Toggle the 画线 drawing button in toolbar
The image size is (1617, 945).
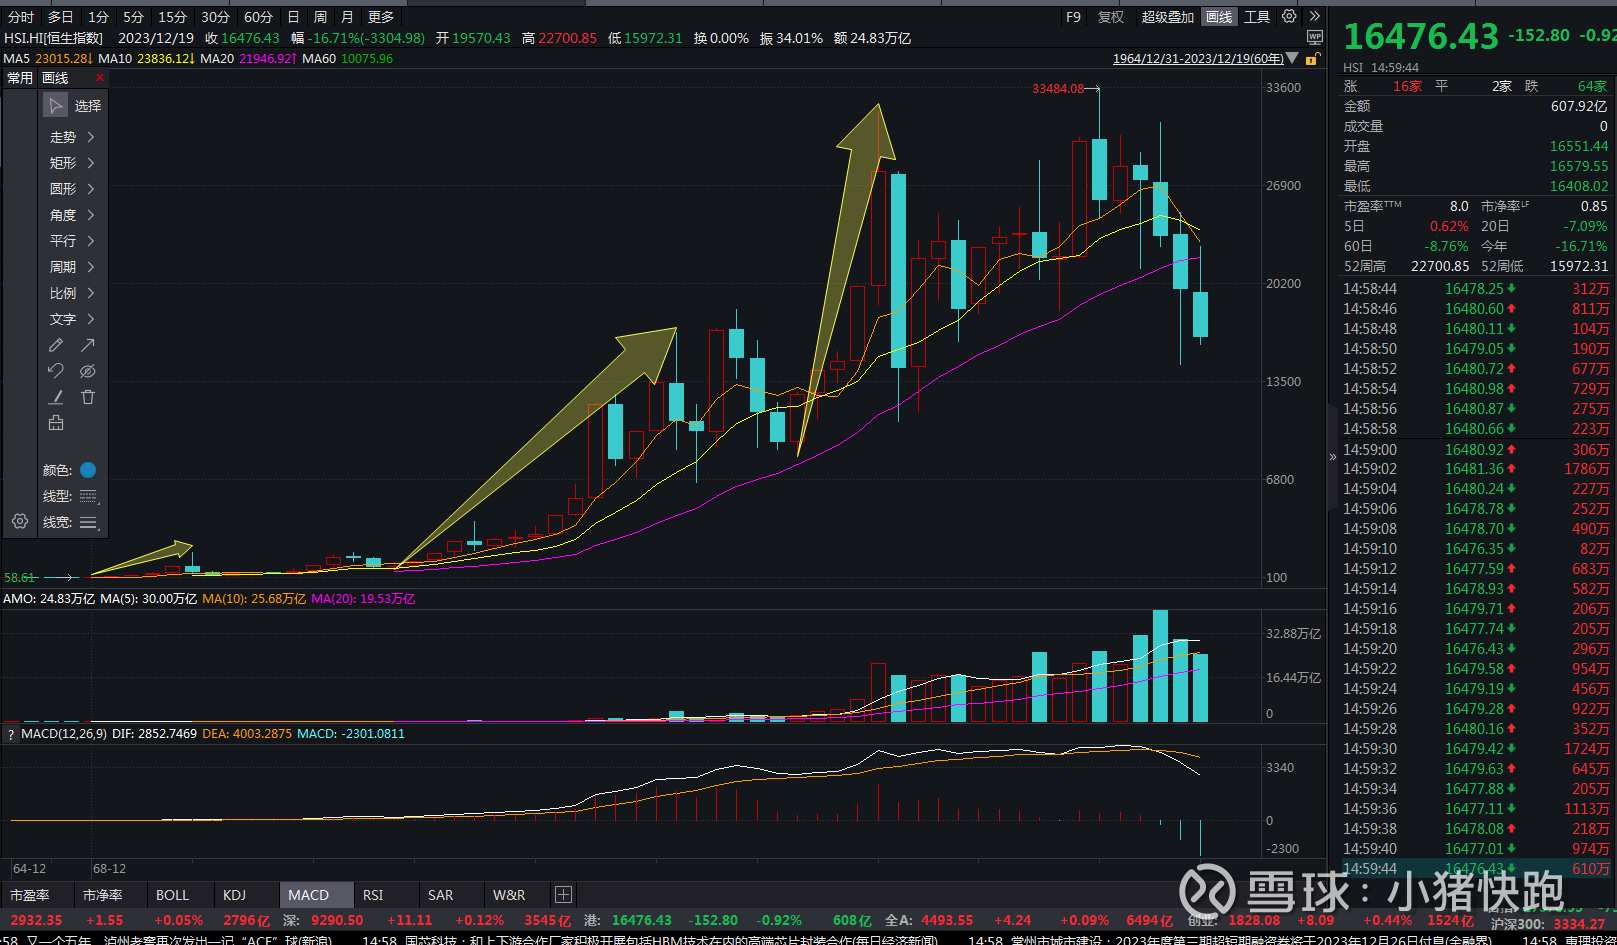[x=1219, y=17]
